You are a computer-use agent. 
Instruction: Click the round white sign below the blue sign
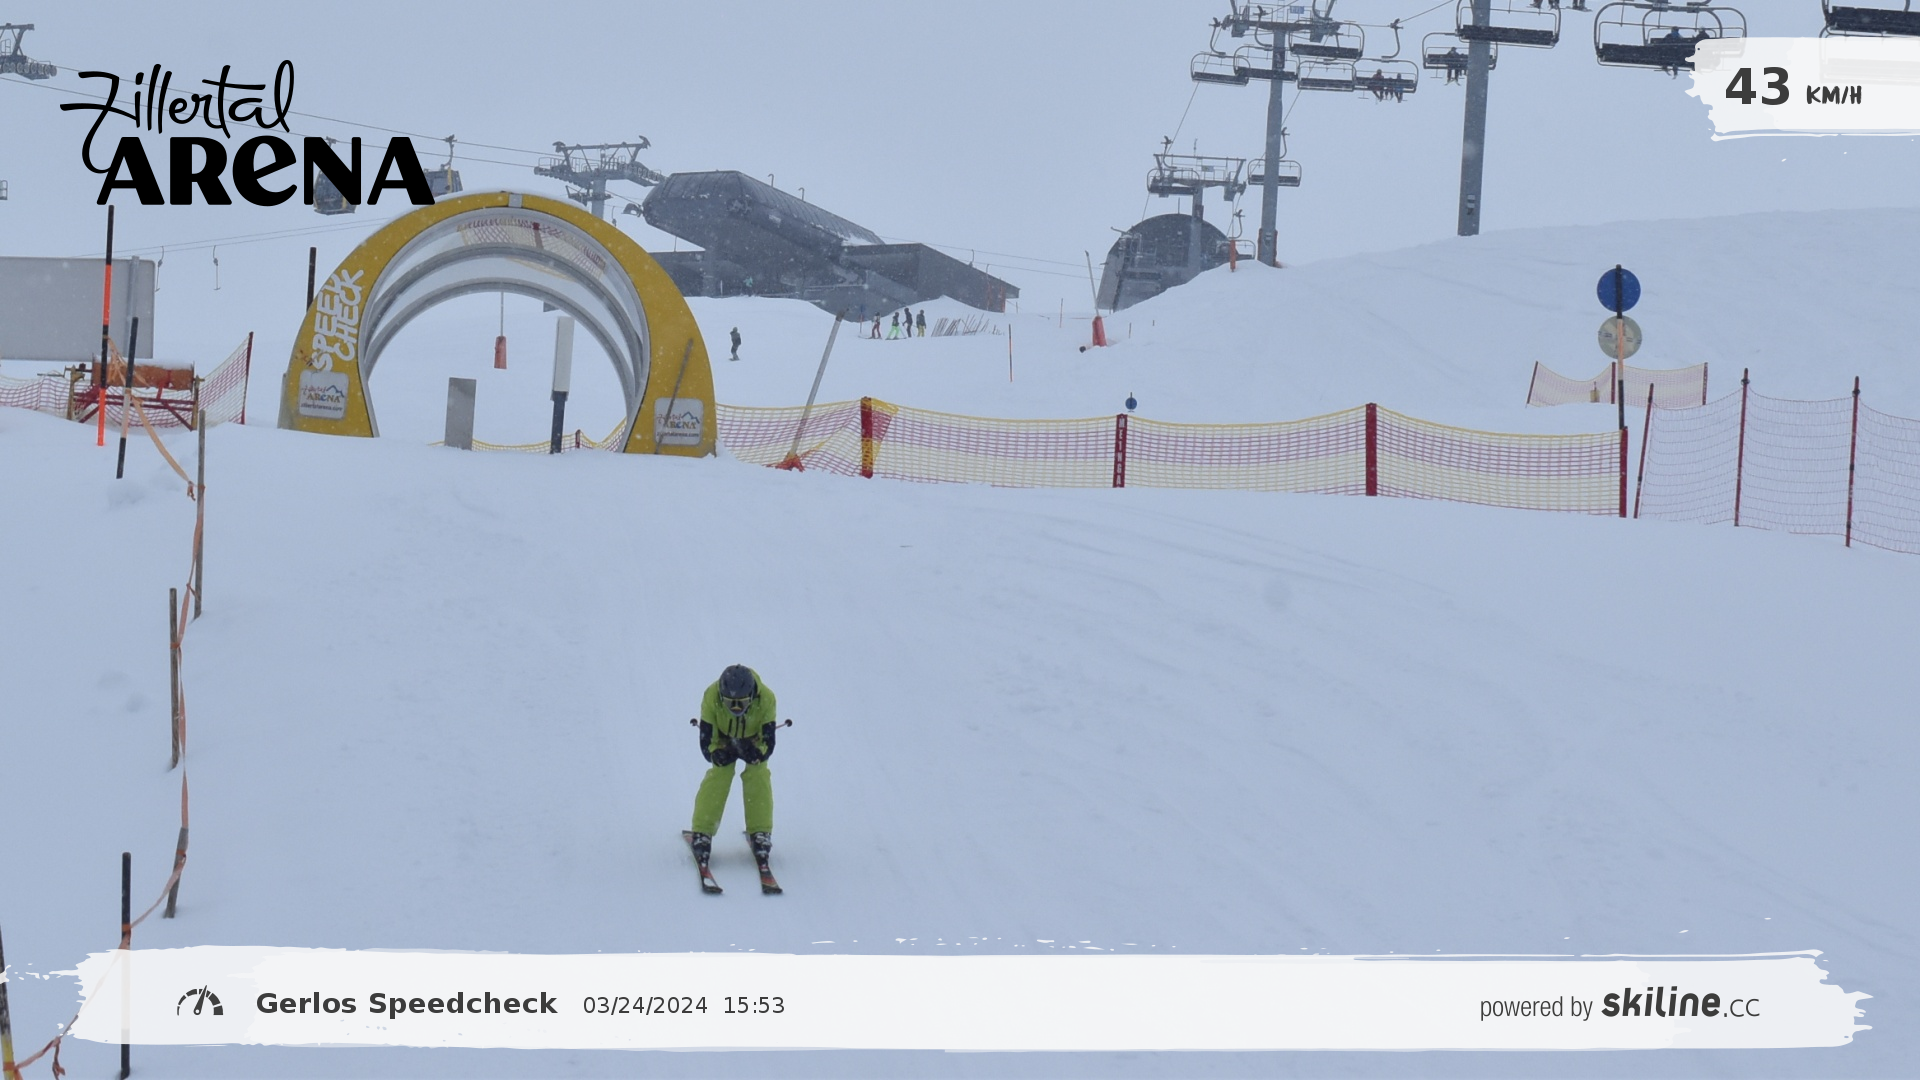1619,338
